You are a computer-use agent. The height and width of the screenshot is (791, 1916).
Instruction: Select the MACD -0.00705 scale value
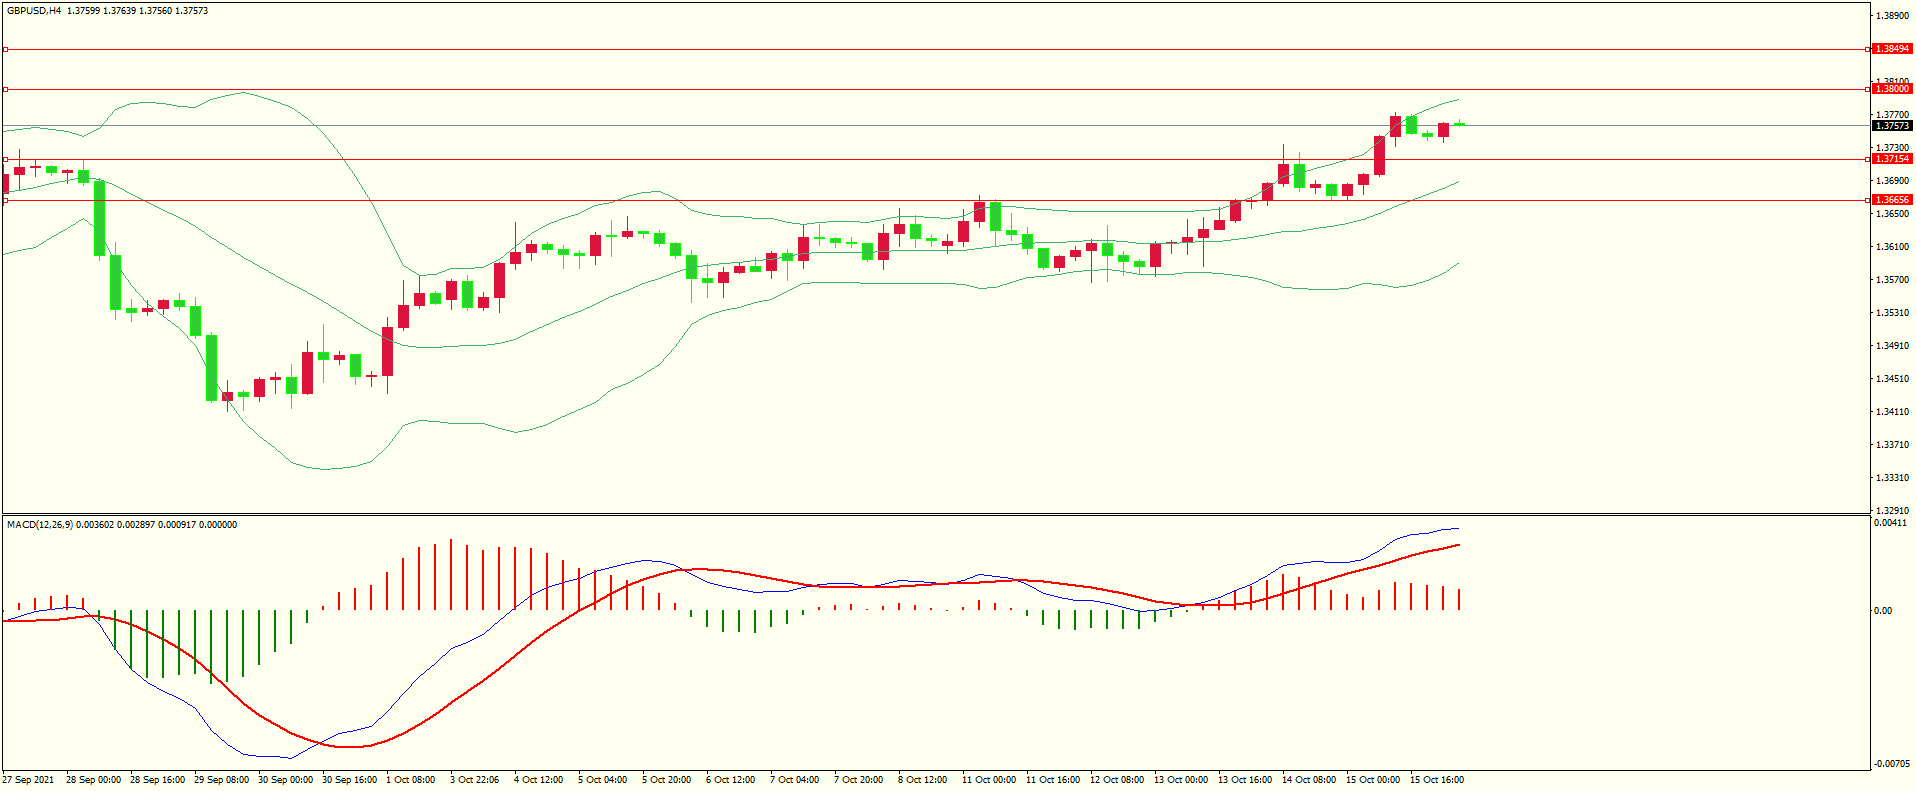point(1889,764)
